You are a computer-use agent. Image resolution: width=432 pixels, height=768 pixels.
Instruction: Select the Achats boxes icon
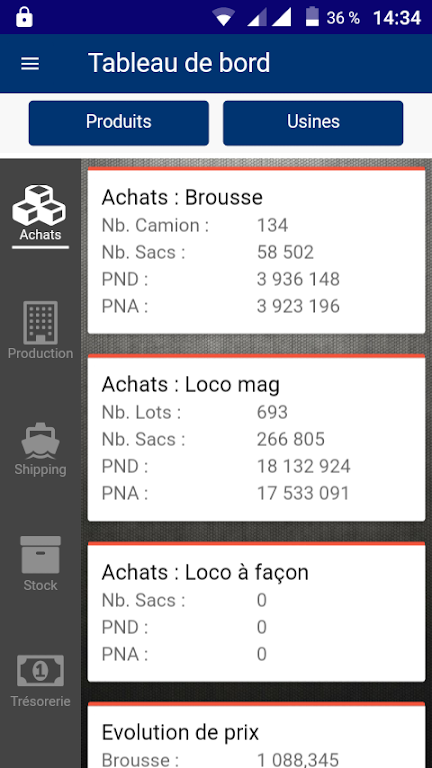pos(39,205)
